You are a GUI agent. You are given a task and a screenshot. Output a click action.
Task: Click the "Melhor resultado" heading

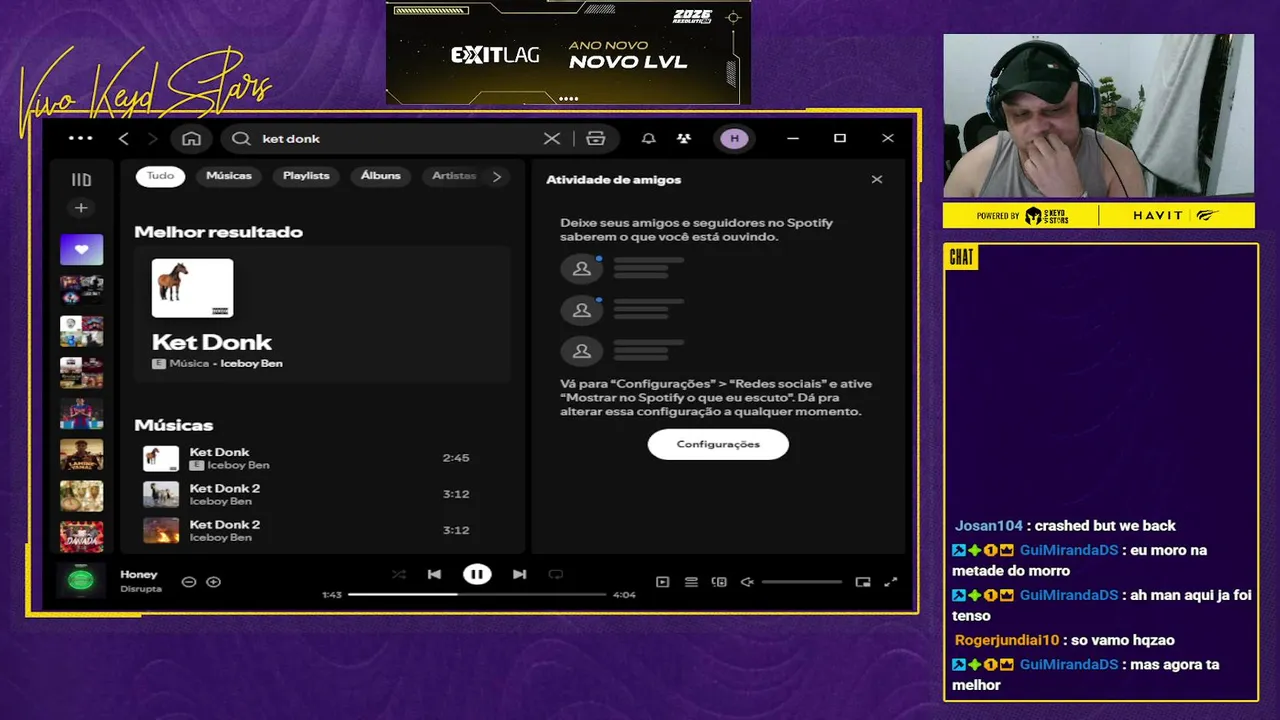[218, 232]
